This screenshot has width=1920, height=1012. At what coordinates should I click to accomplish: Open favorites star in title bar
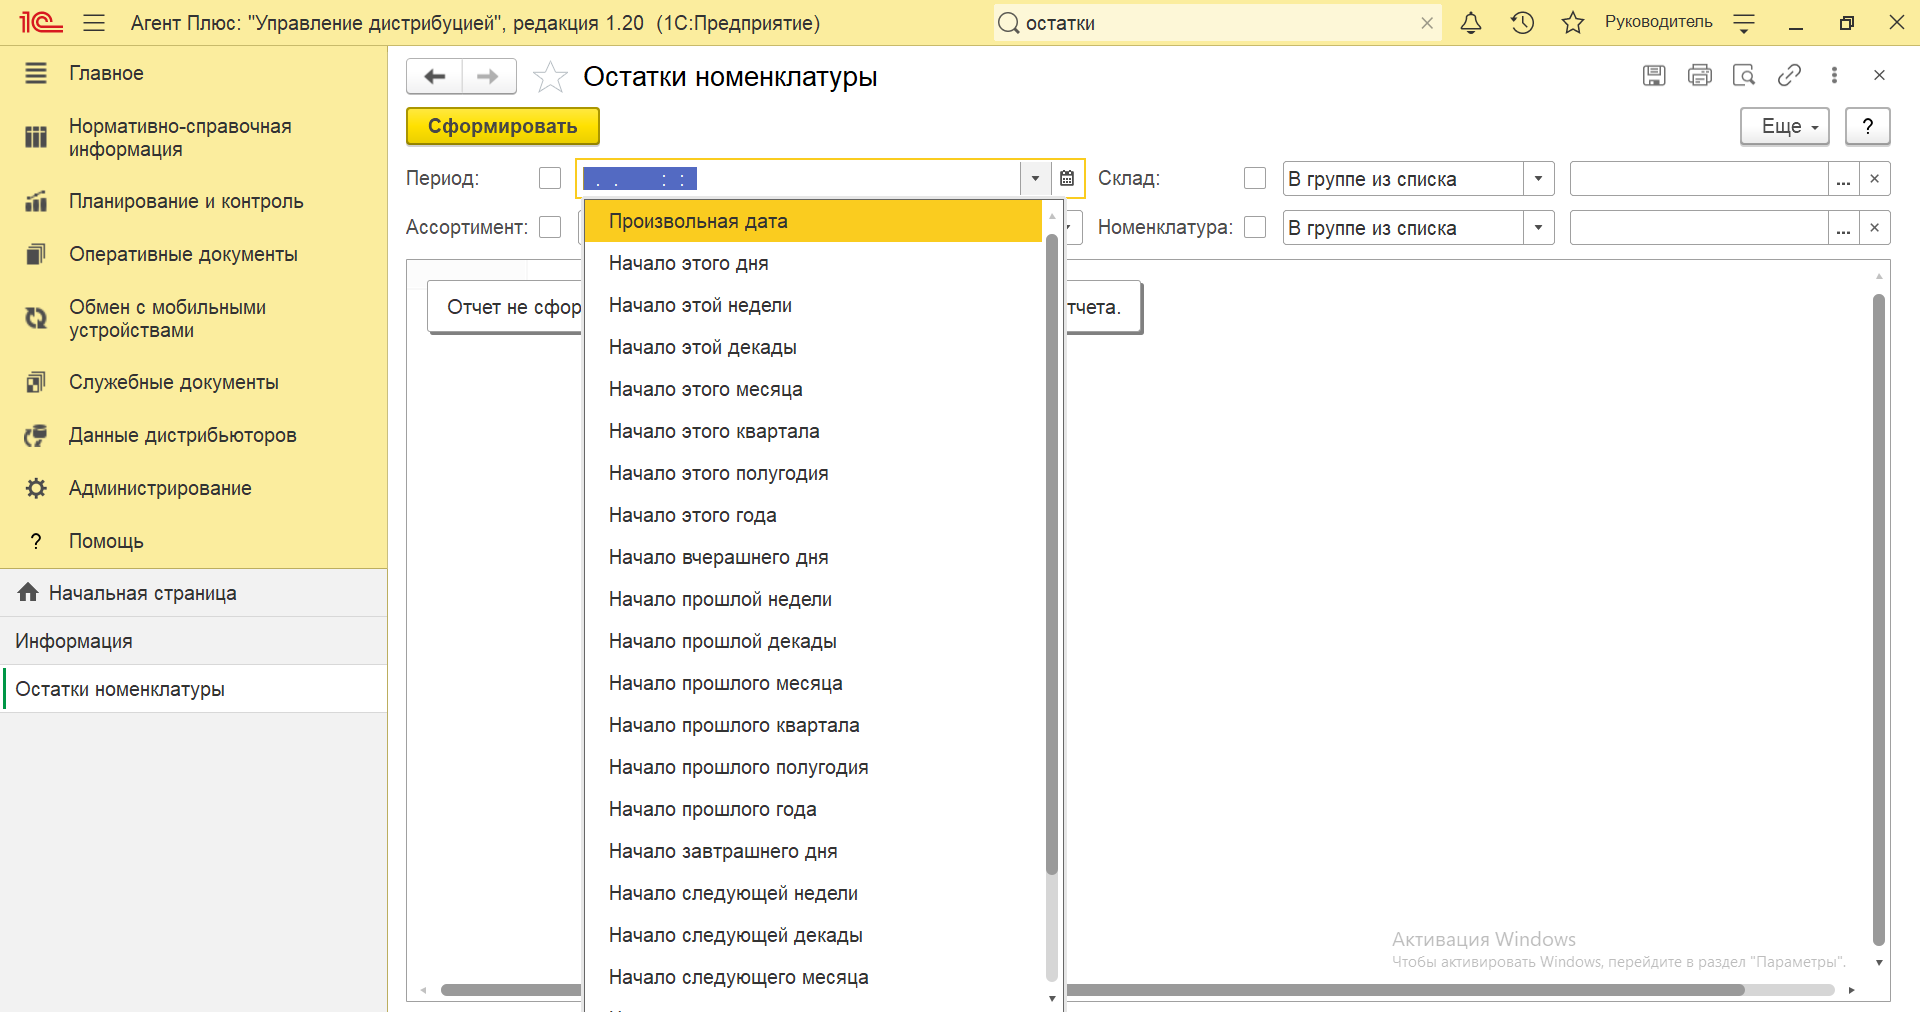(1573, 23)
